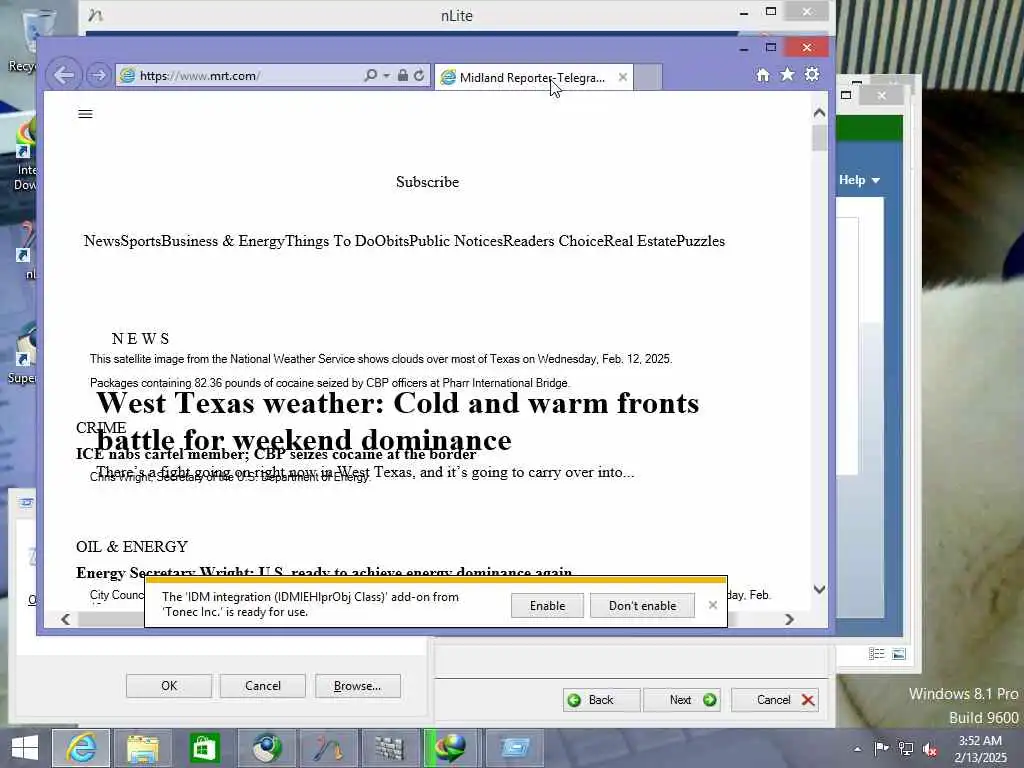
Task: Open the globe app taskbar icon
Action: [x=265, y=748]
